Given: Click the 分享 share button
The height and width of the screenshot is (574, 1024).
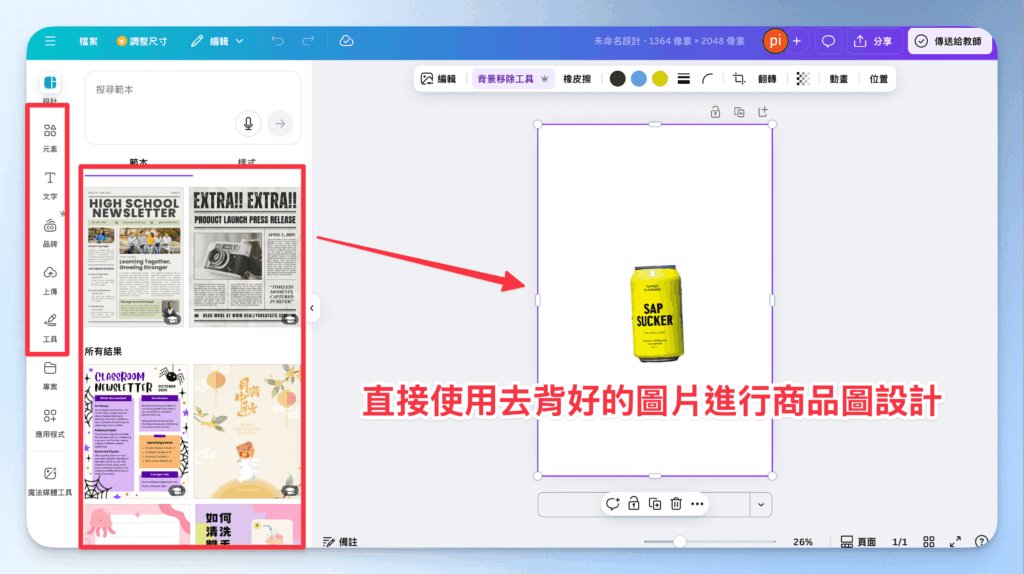Looking at the screenshot, I should (x=873, y=41).
